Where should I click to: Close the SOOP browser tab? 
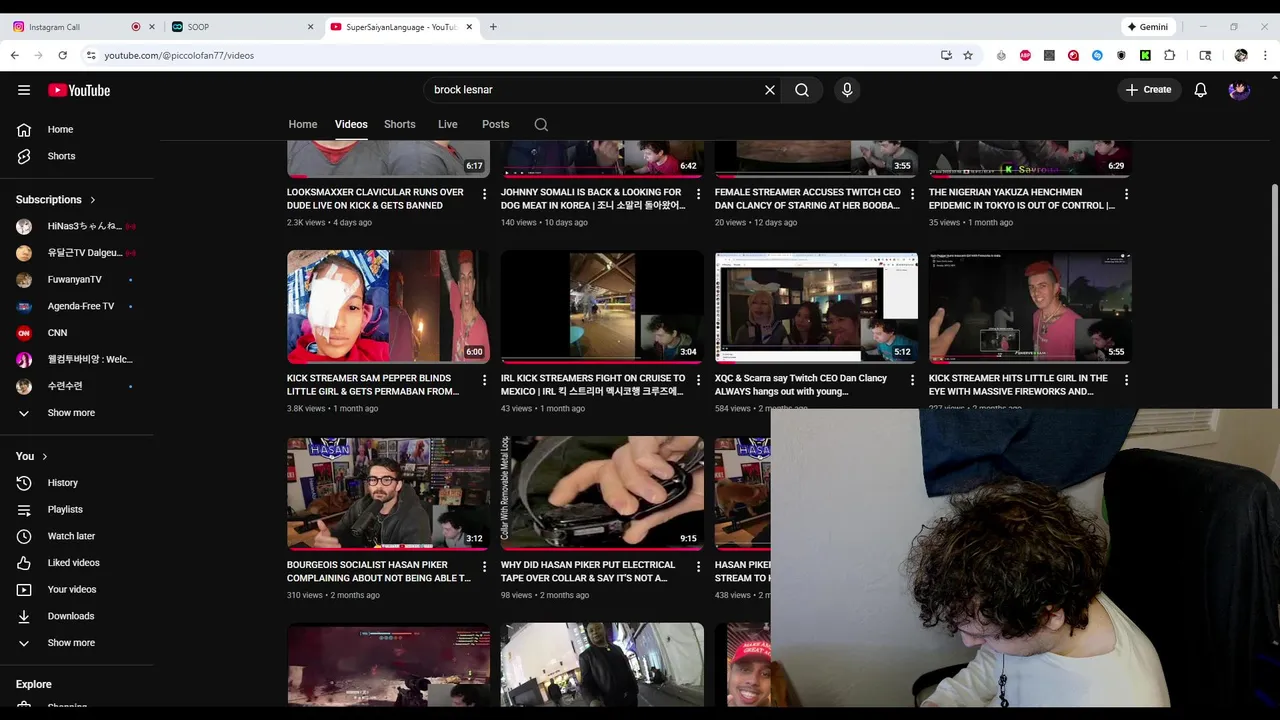pos(310,27)
